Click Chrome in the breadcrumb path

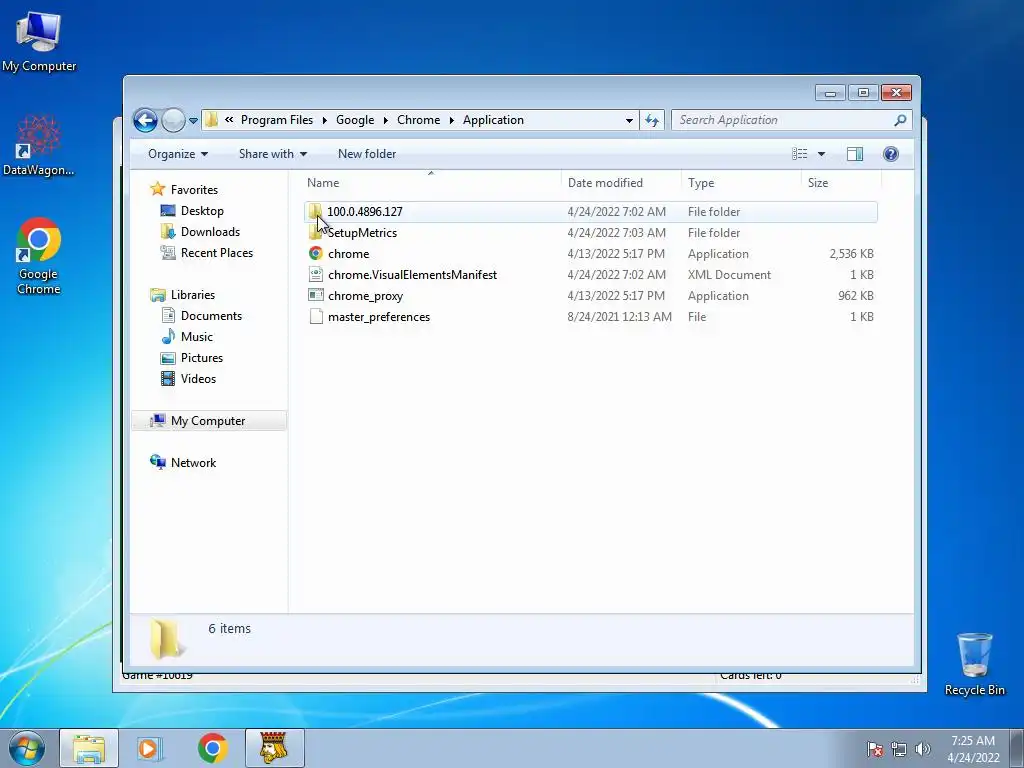(x=419, y=120)
